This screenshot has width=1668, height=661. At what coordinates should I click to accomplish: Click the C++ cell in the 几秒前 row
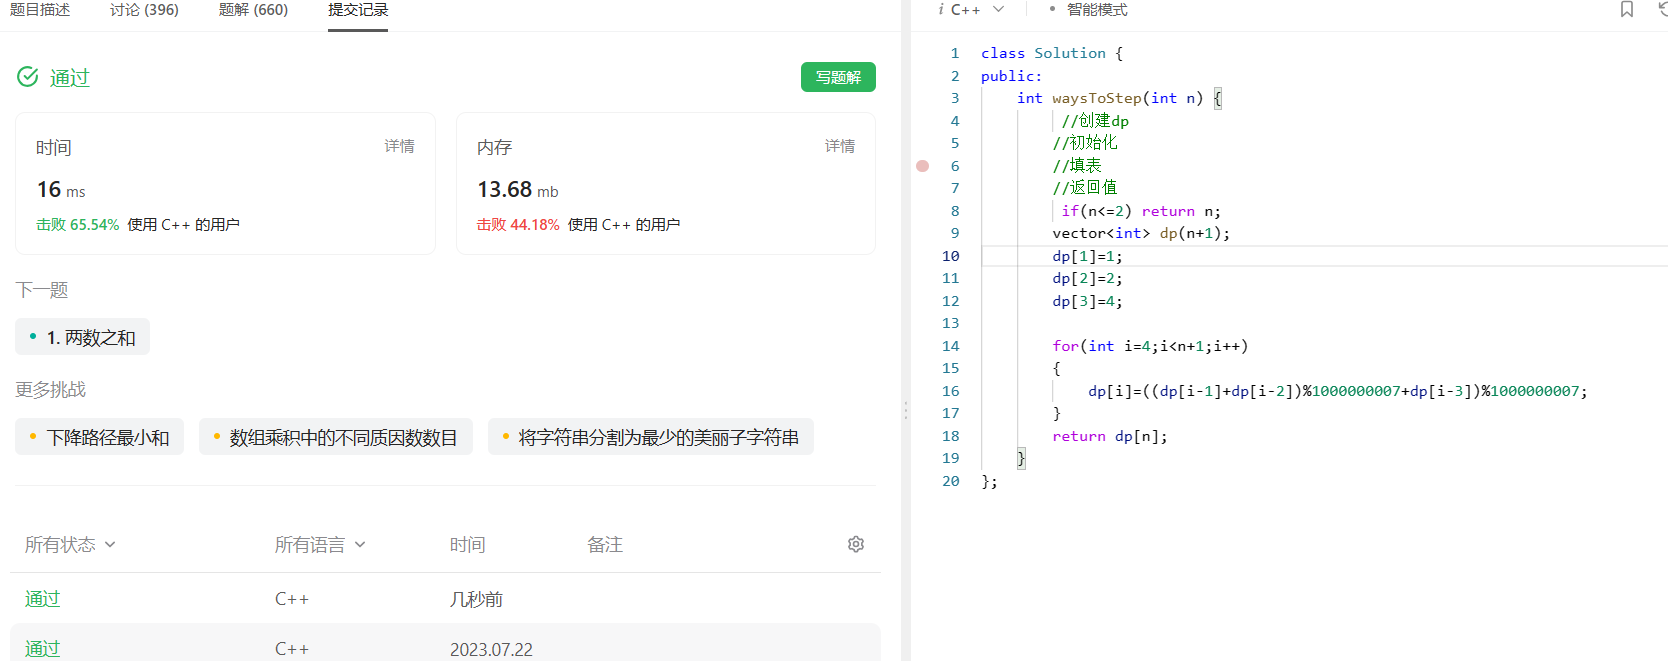point(292,599)
